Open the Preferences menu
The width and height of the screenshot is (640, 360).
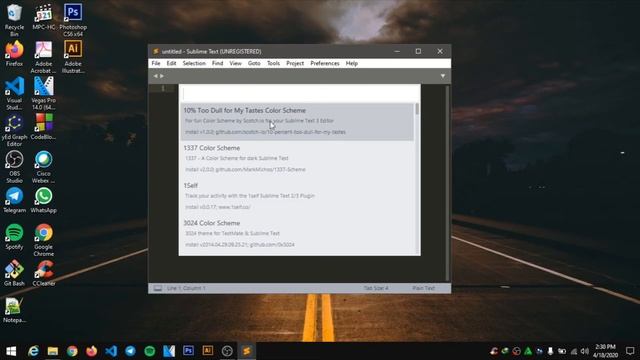click(324, 63)
